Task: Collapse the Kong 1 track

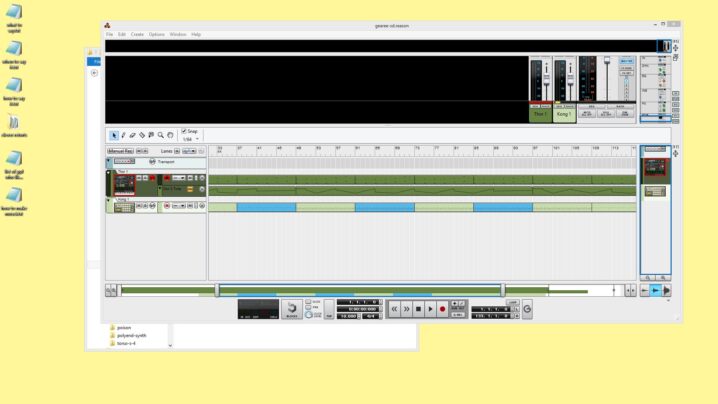Action: pyautogui.click(x=110, y=200)
